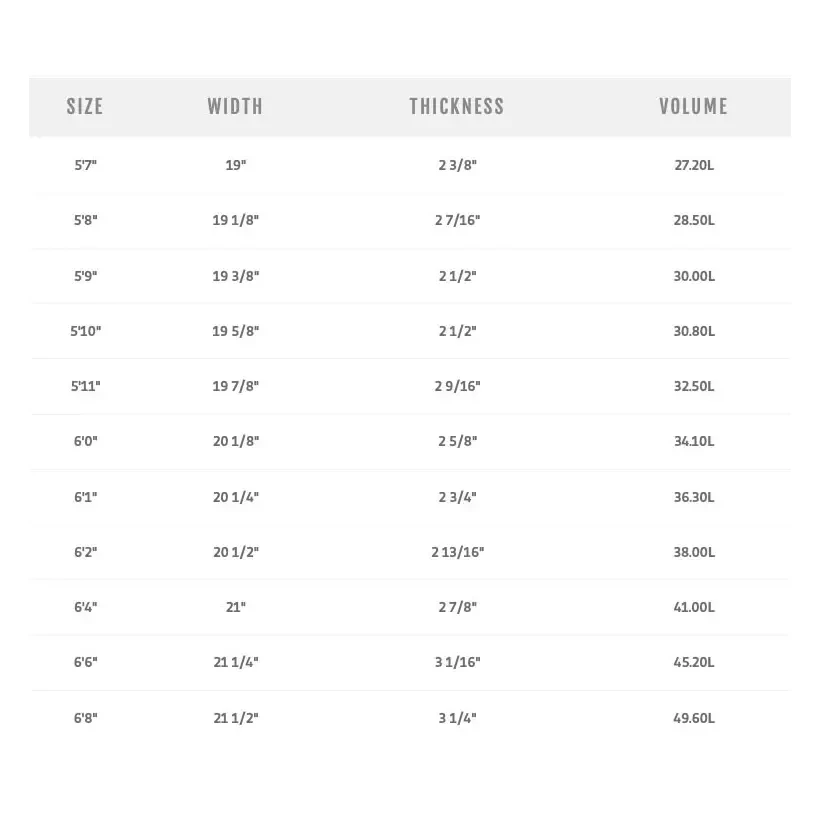Select the 6'2" size cell

click(x=85, y=552)
